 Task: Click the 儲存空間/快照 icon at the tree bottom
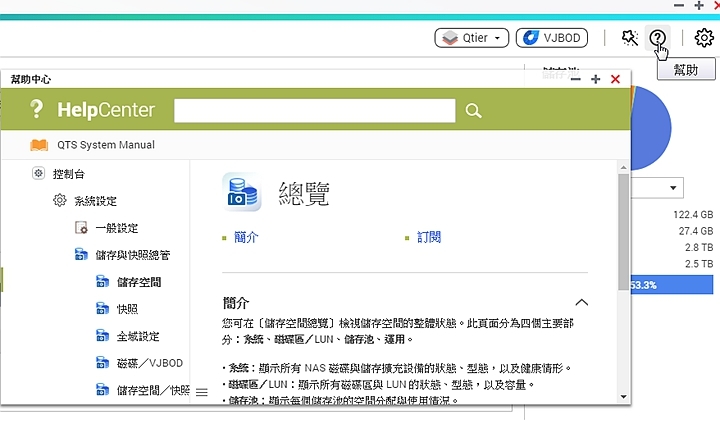point(102,390)
